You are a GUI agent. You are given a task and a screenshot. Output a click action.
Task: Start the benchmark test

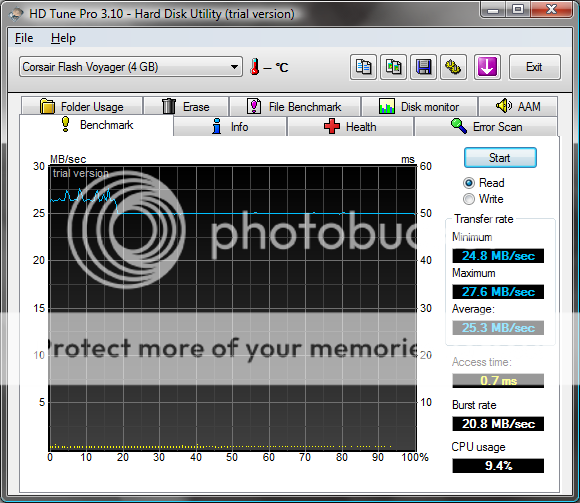(500, 158)
